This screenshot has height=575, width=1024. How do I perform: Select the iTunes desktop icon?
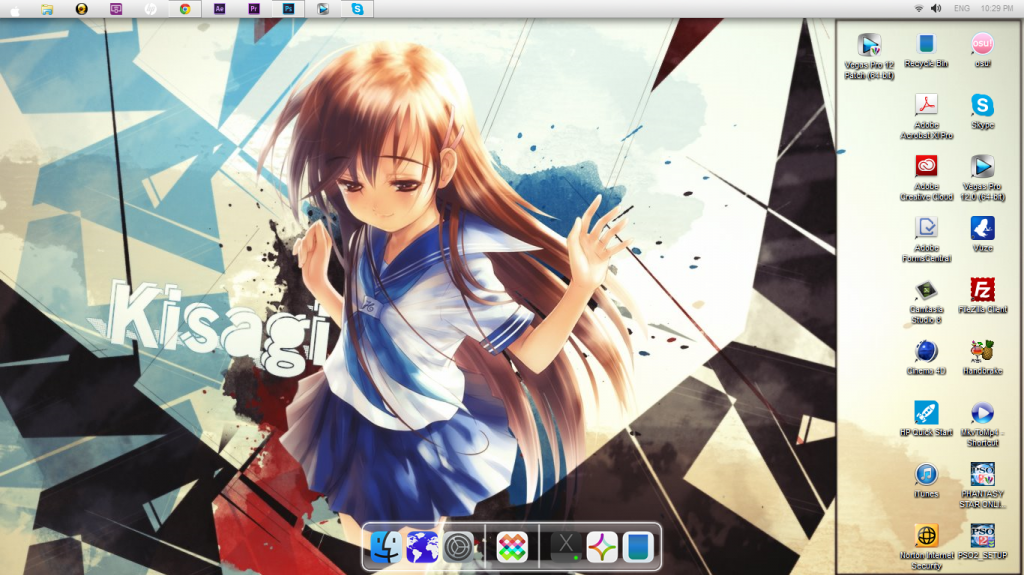[926, 480]
